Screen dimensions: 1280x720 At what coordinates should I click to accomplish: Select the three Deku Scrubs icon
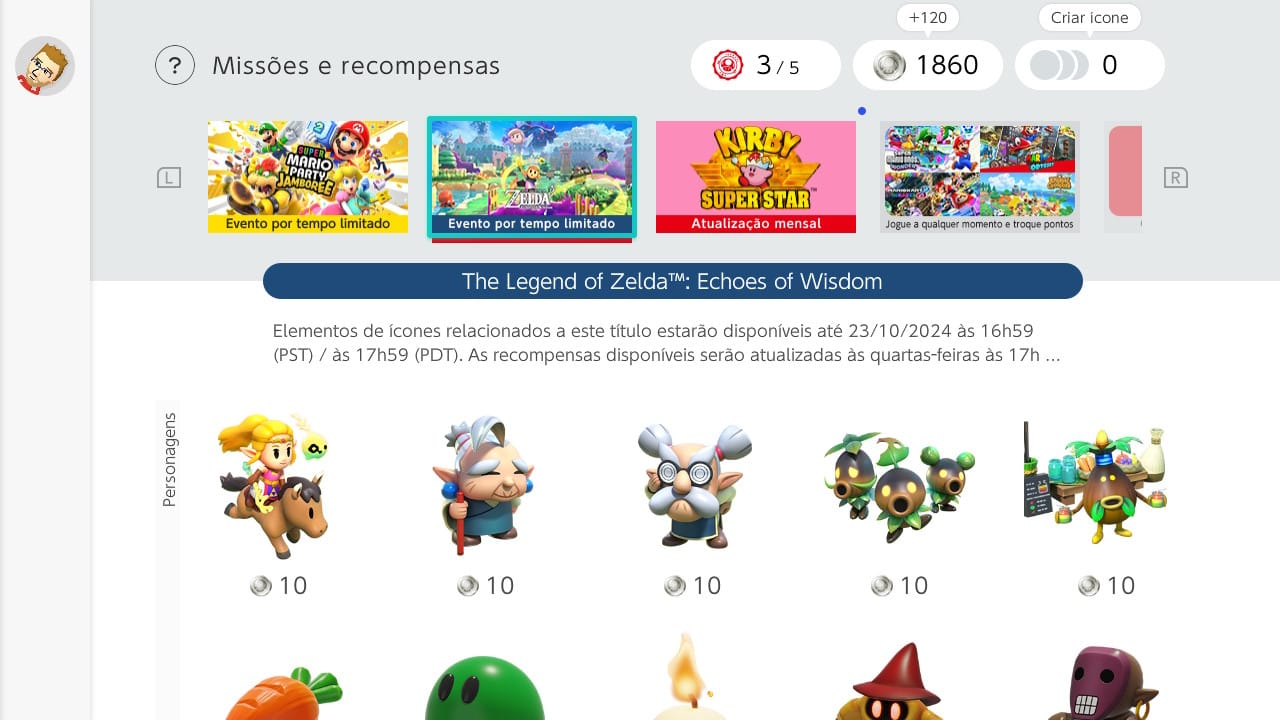point(900,485)
